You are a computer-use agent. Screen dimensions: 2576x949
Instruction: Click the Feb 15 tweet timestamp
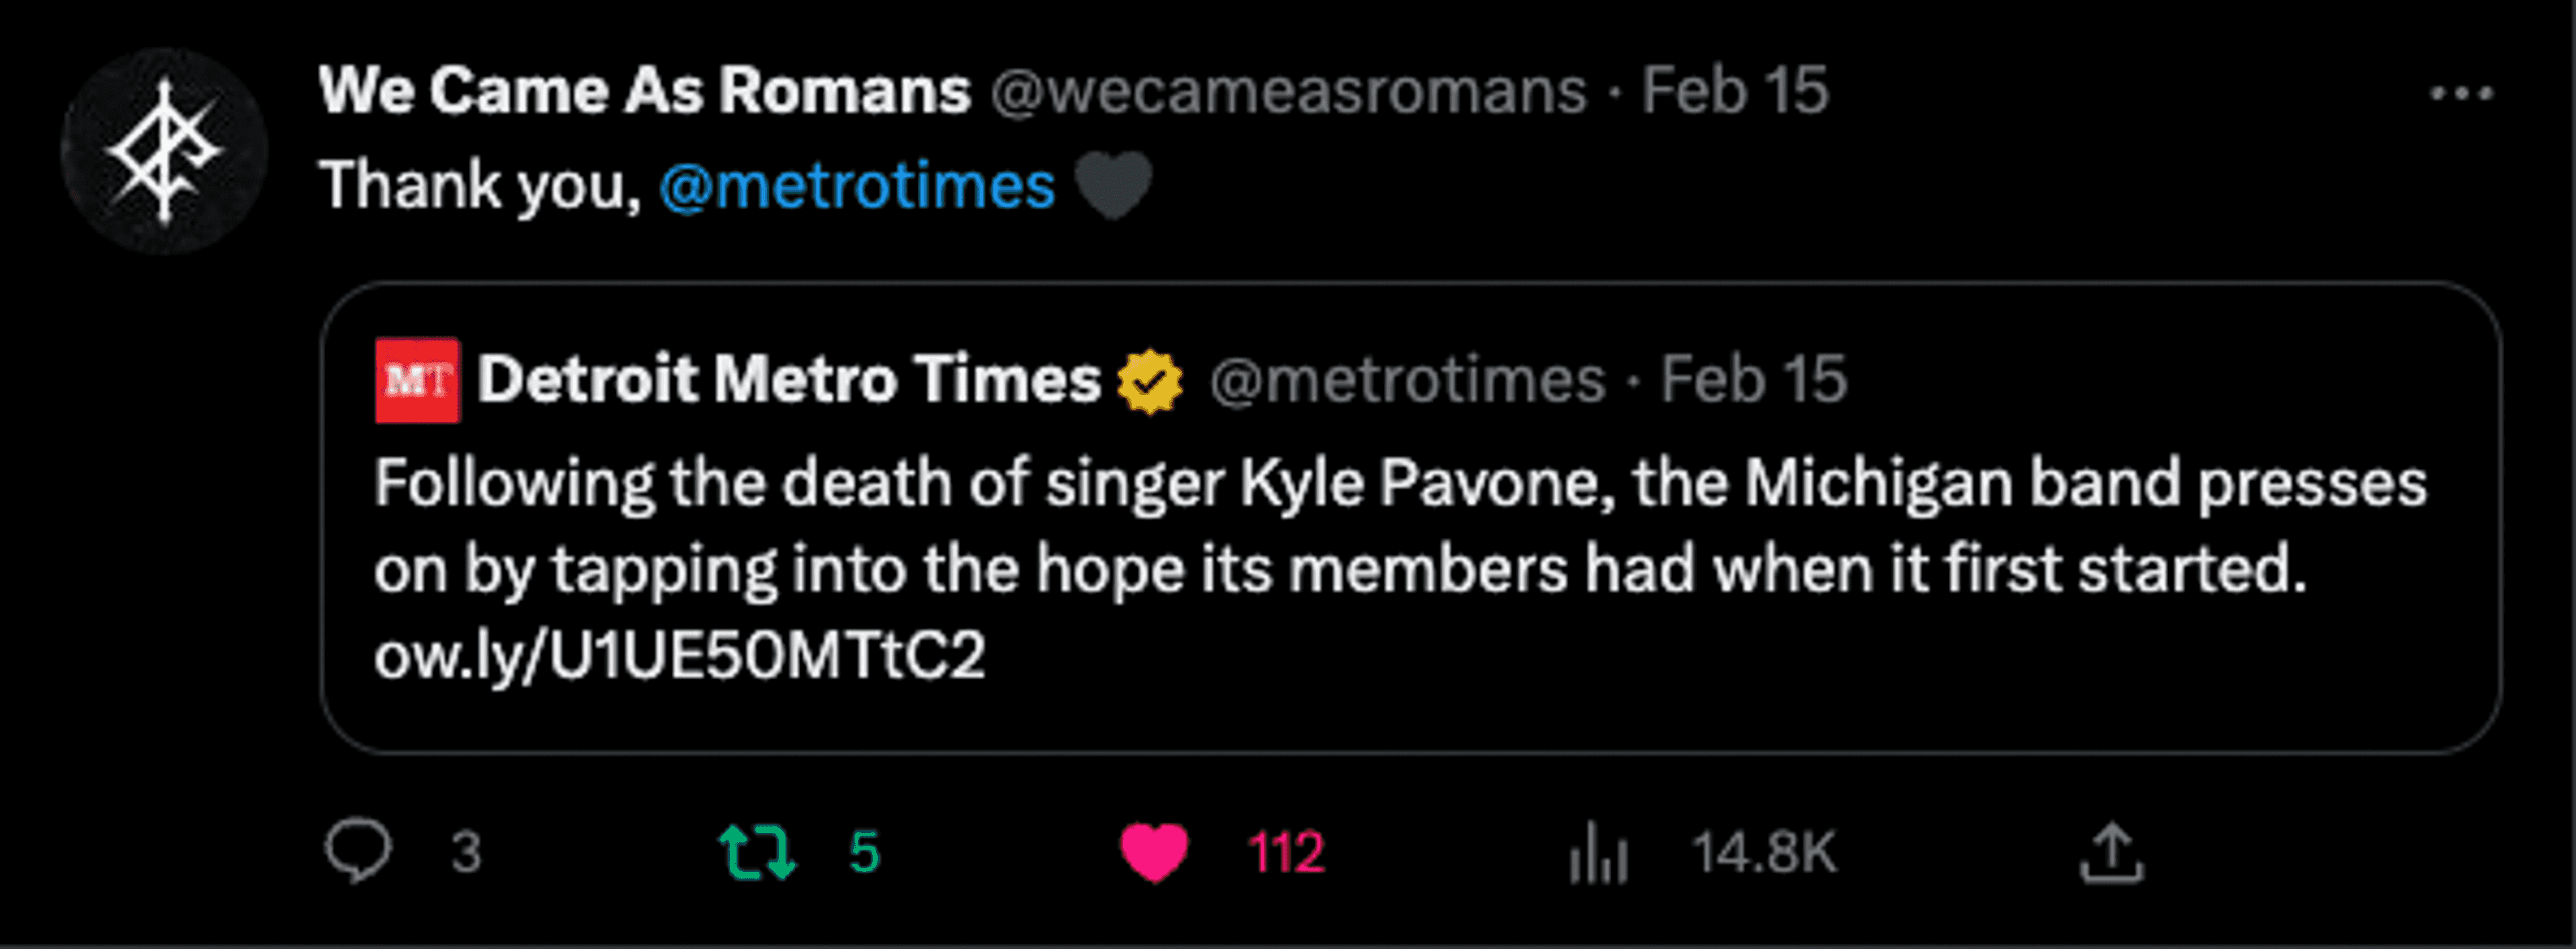pyautogui.click(x=1735, y=91)
